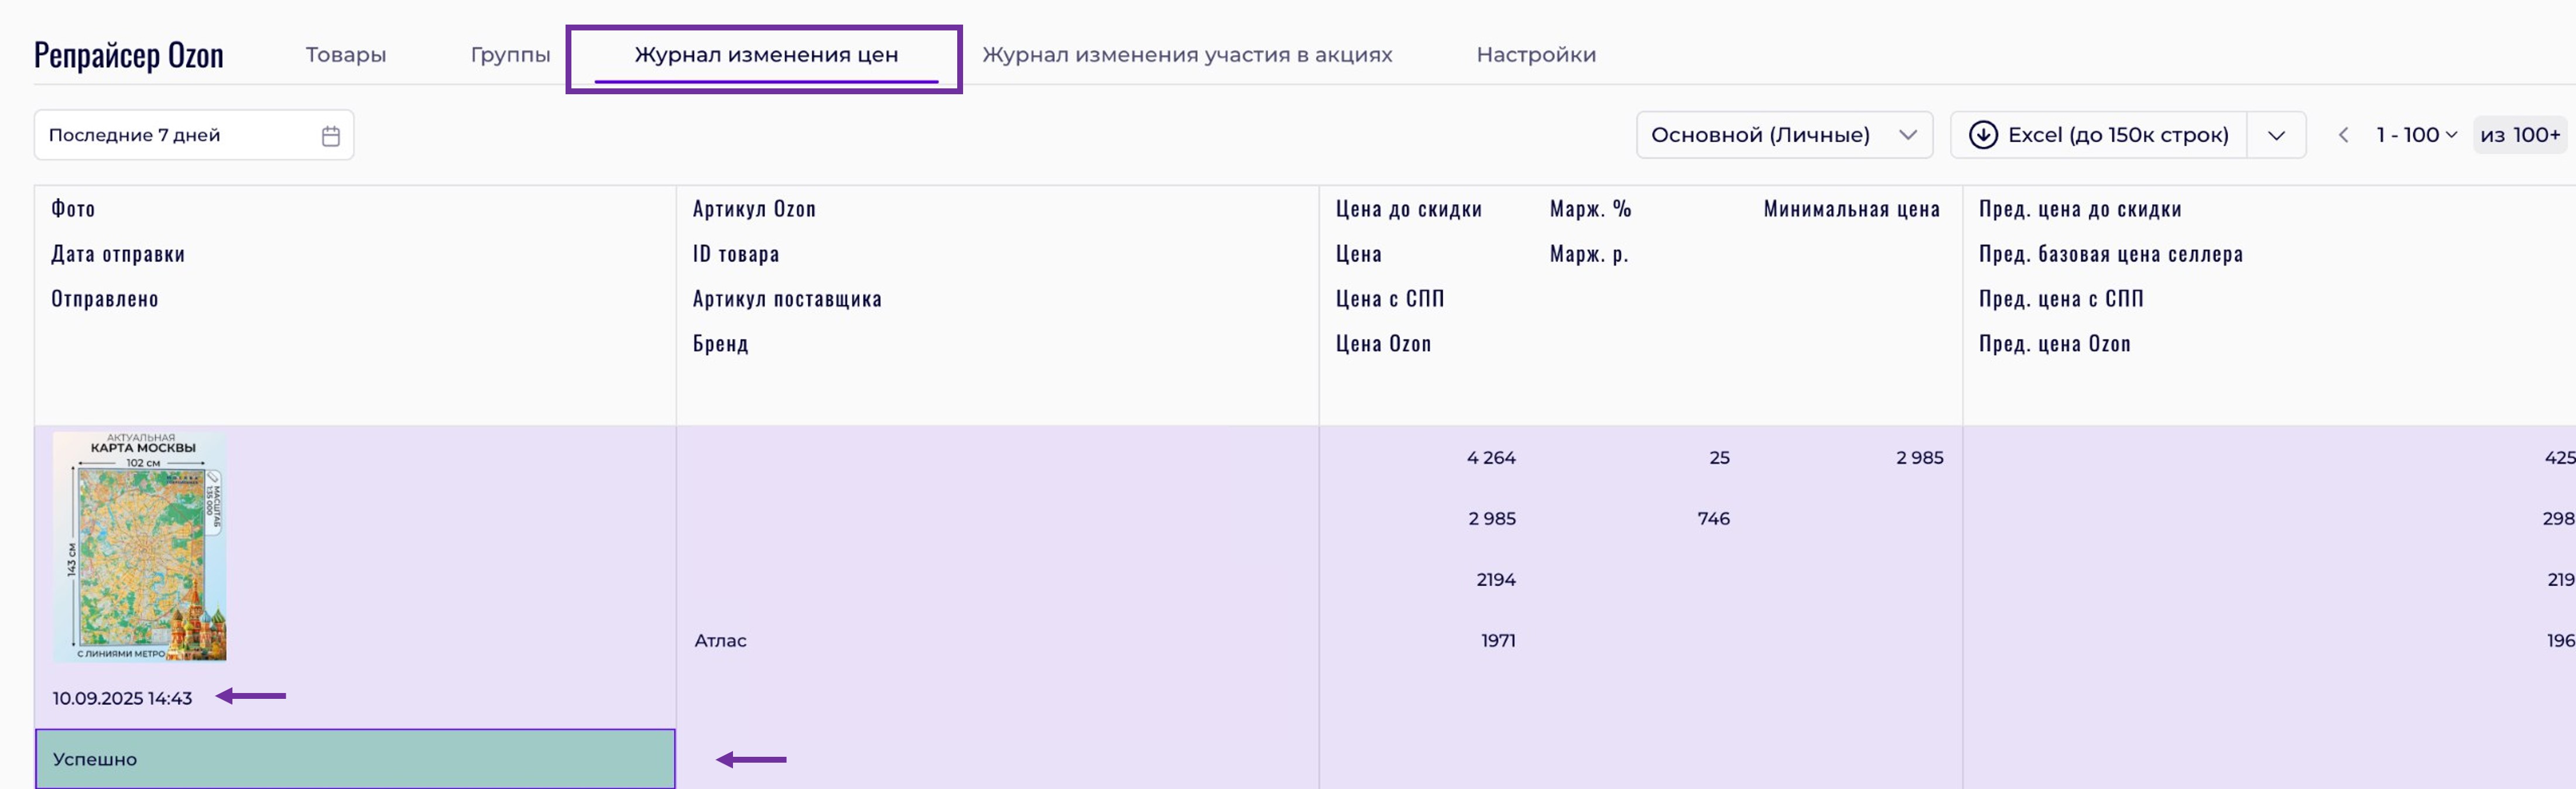Open the Основной (Личные) dropdown

tap(1783, 135)
